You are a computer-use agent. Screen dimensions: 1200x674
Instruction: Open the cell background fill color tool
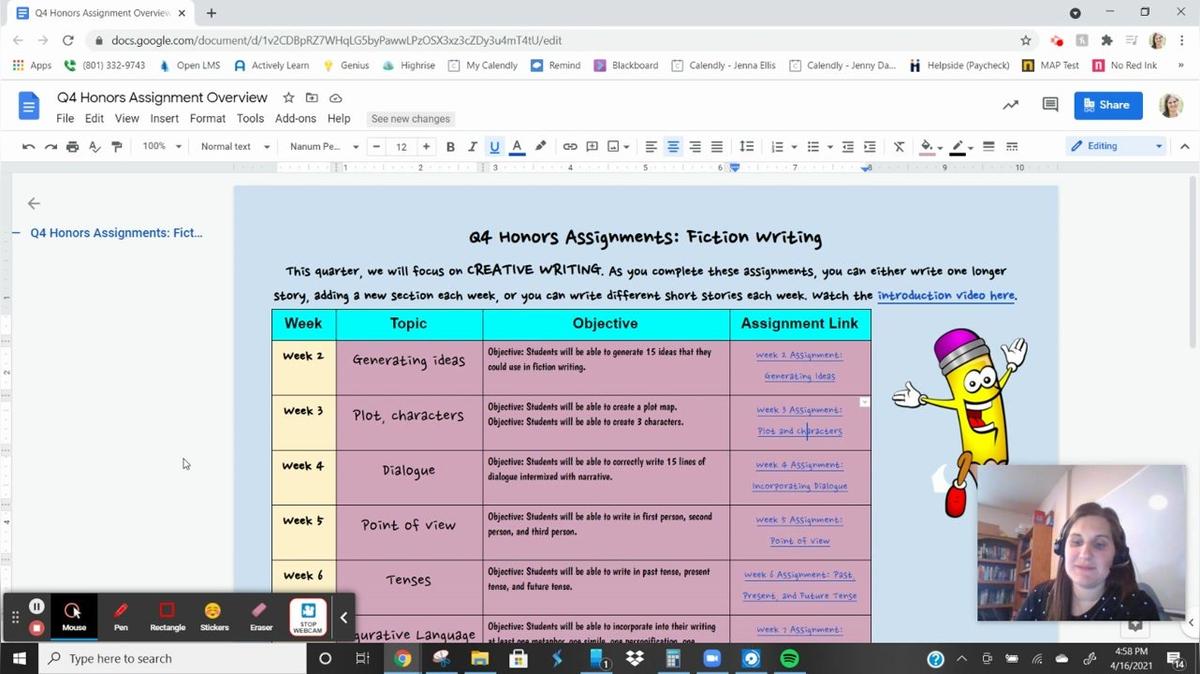click(x=930, y=146)
